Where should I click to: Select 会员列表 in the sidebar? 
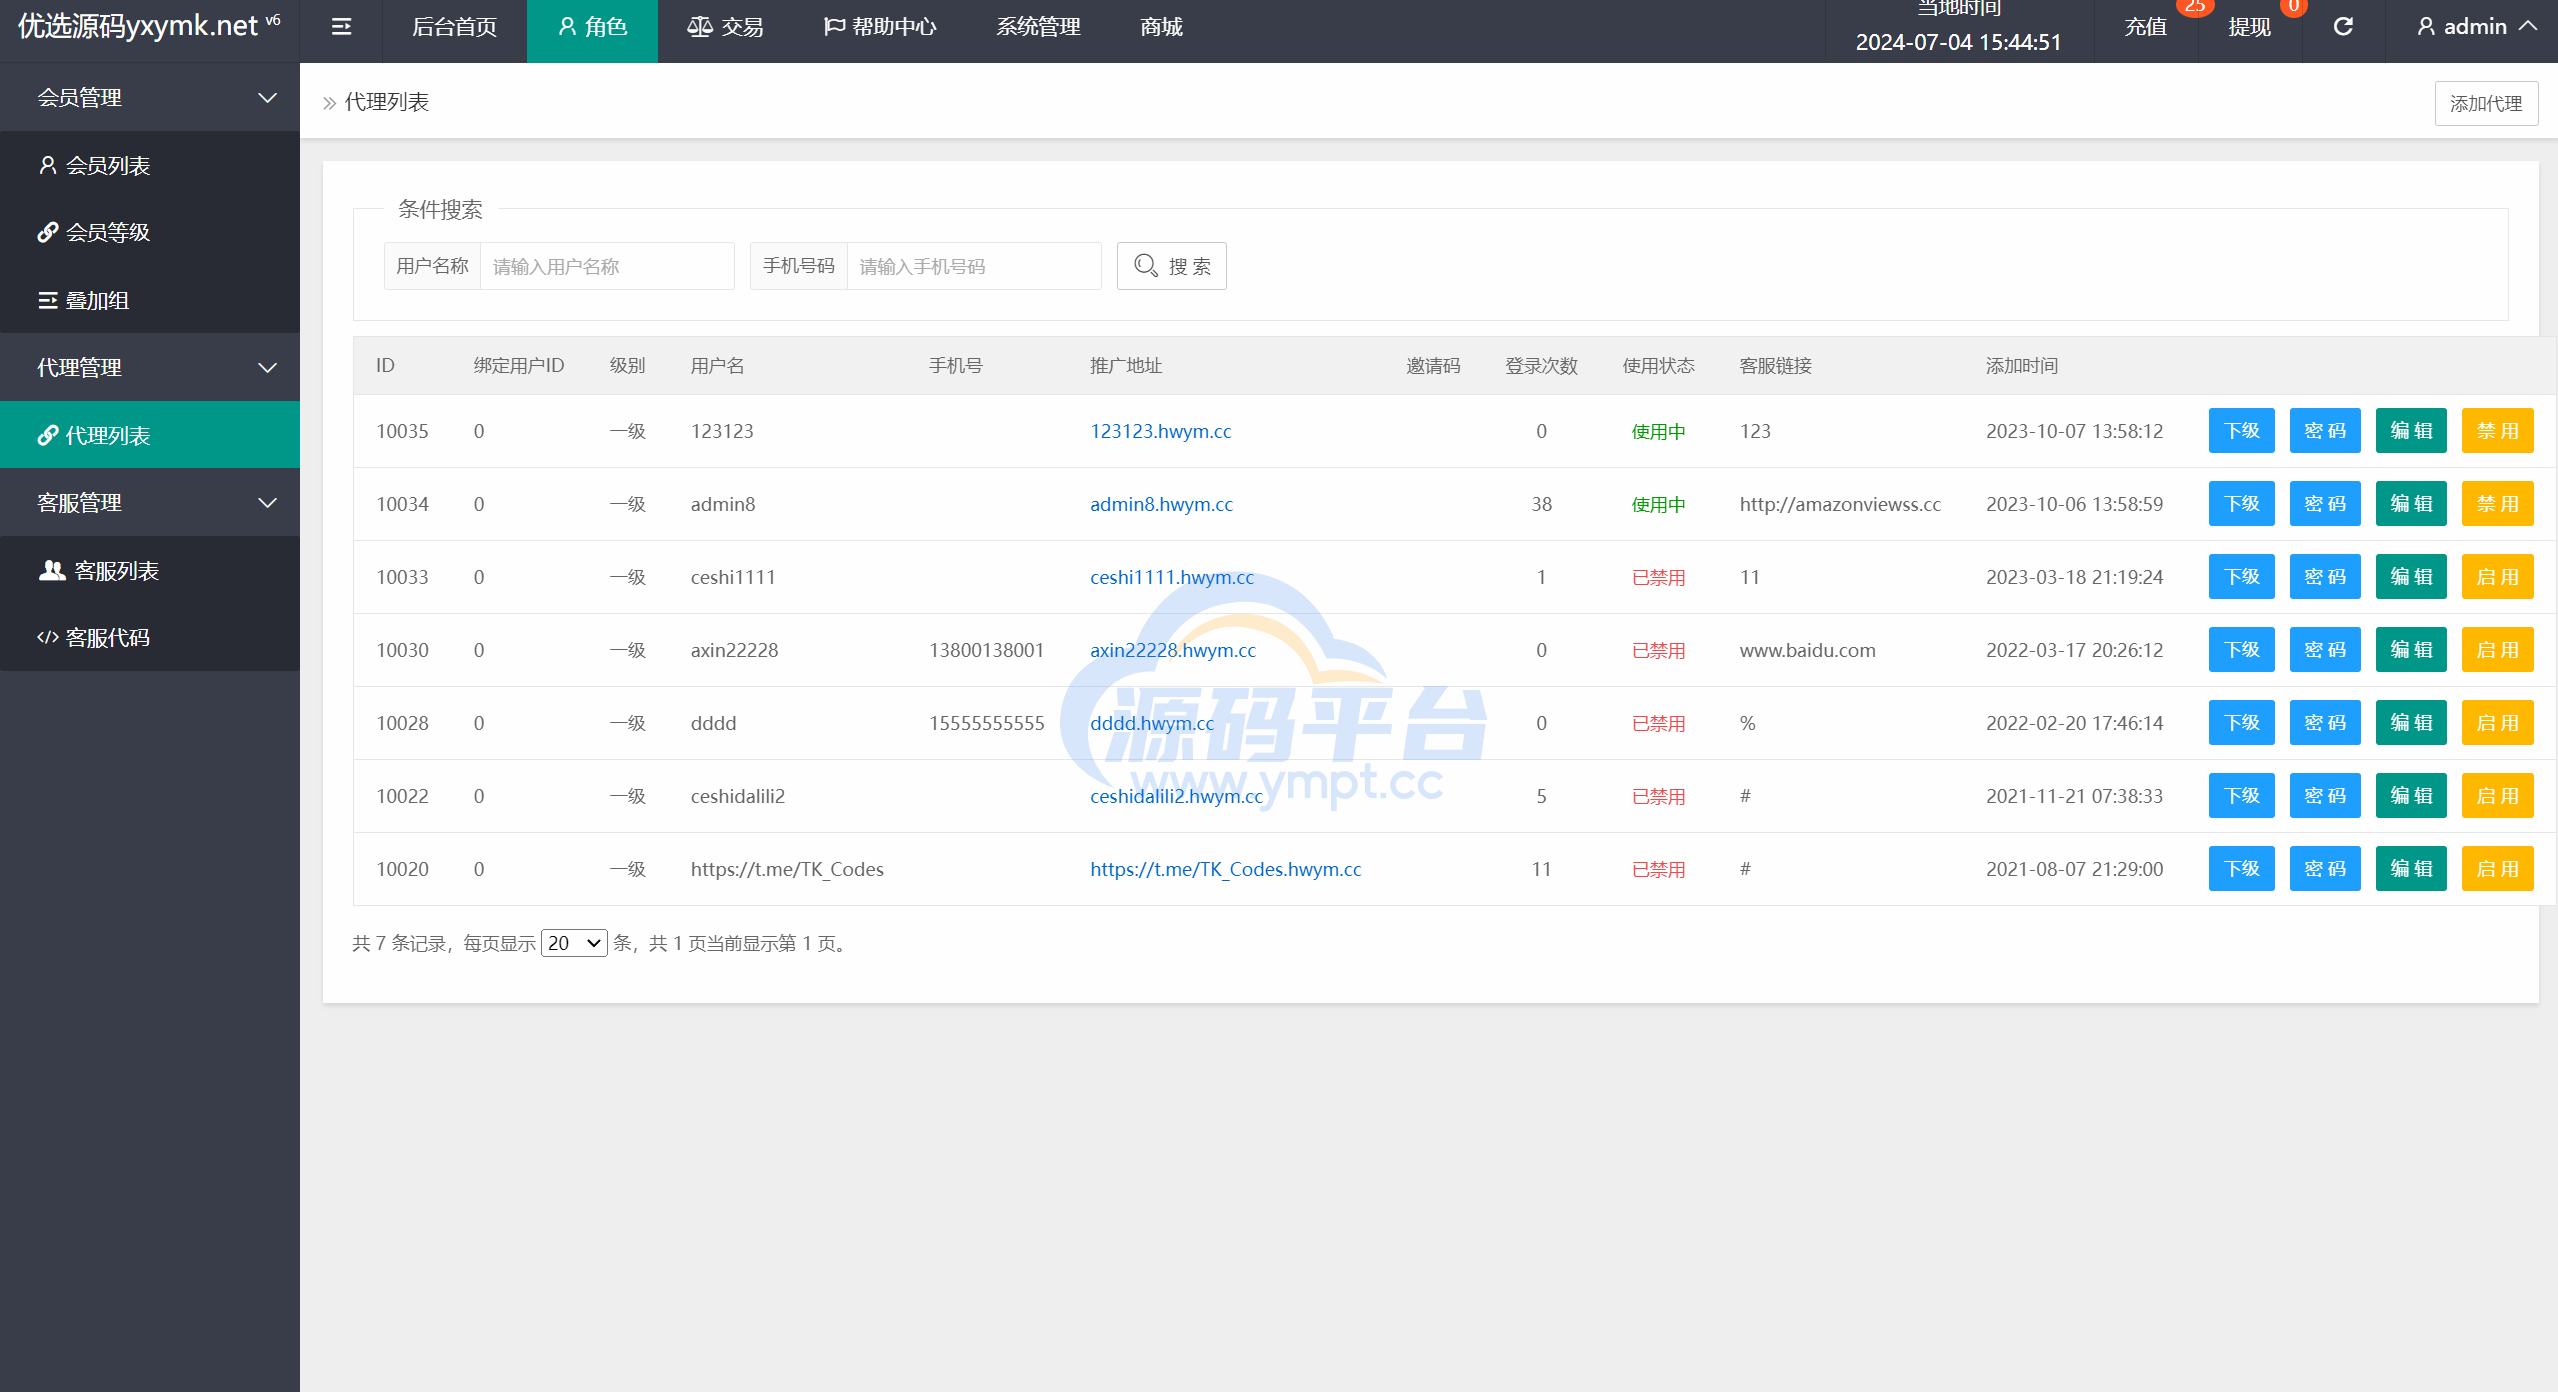click(x=150, y=165)
